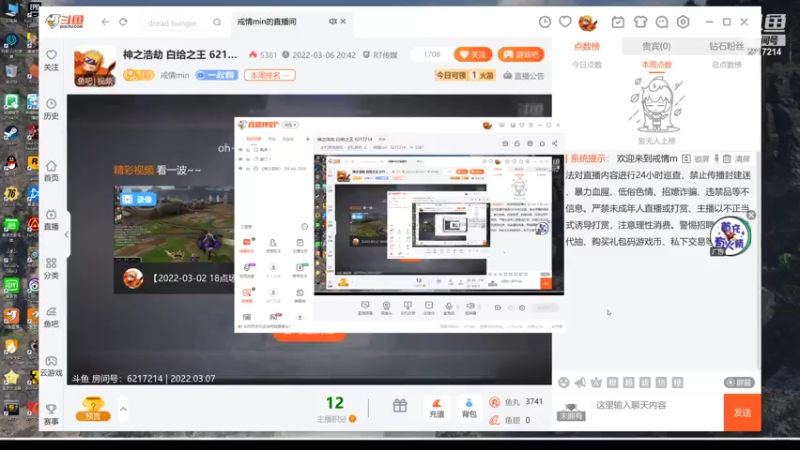Open 鱼吧 in the left sidebar
800x450 pixels.
[51, 317]
